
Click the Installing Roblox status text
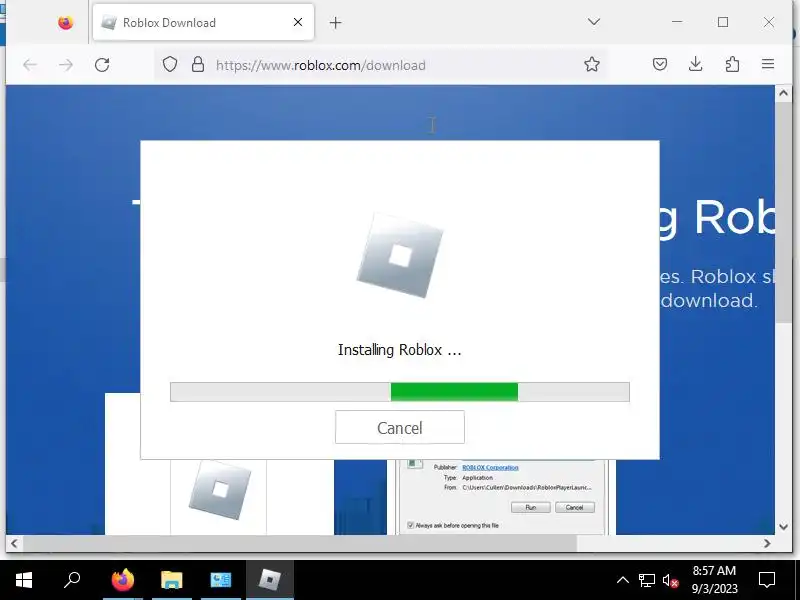(x=399, y=349)
